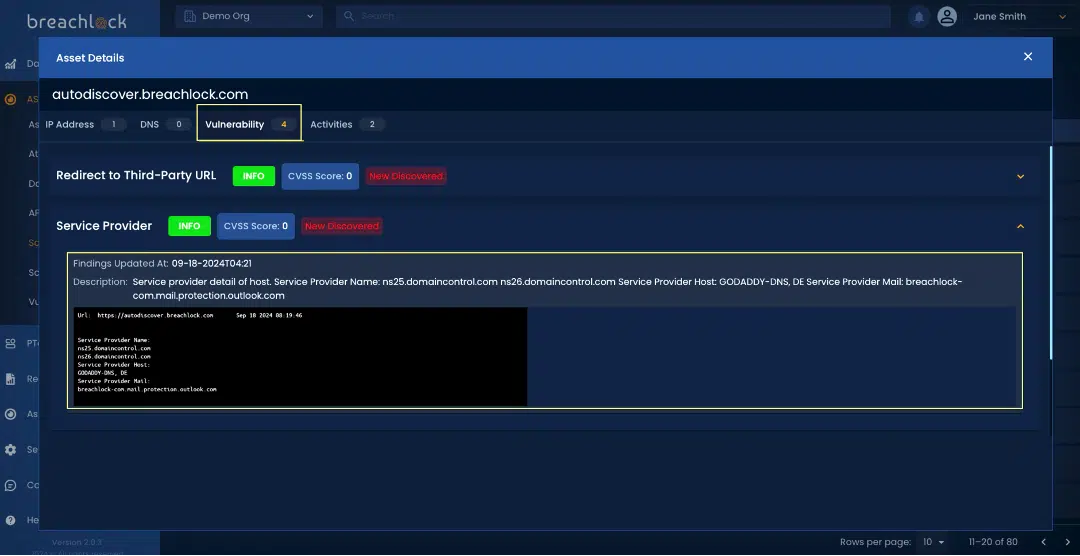Click the 11–20 of 80 pagination text
The width and height of the screenshot is (1080, 556).
click(x=993, y=542)
